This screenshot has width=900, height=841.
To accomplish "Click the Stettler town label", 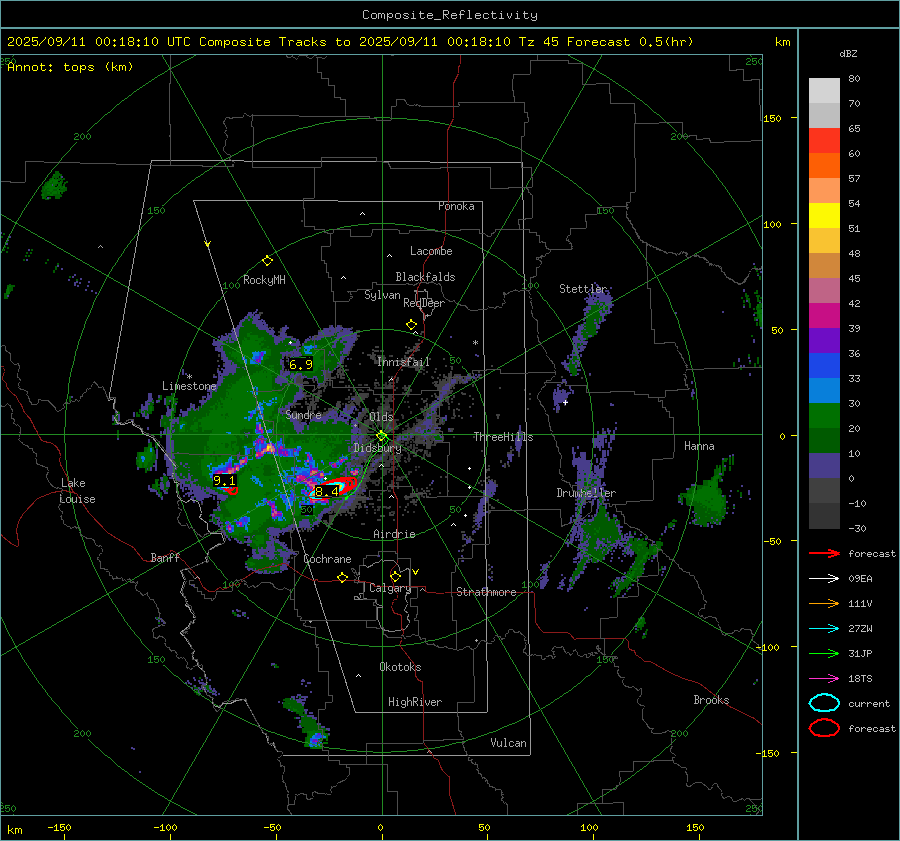I will coord(583,289).
